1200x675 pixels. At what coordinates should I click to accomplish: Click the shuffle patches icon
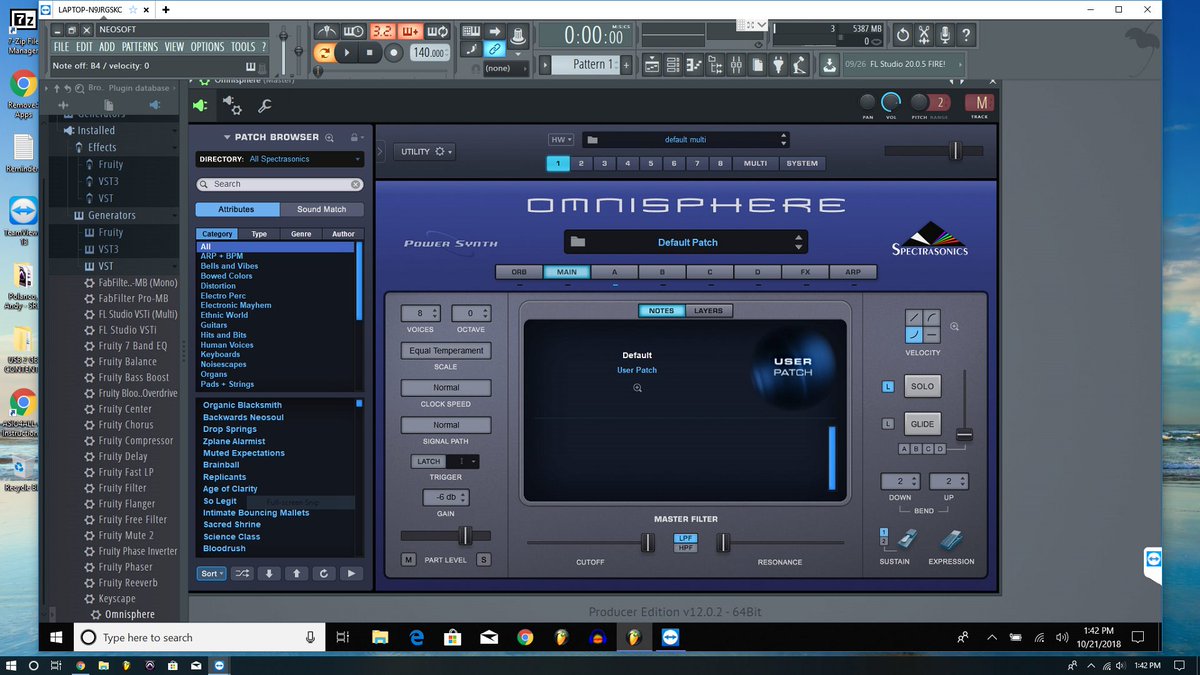click(242, 574)
